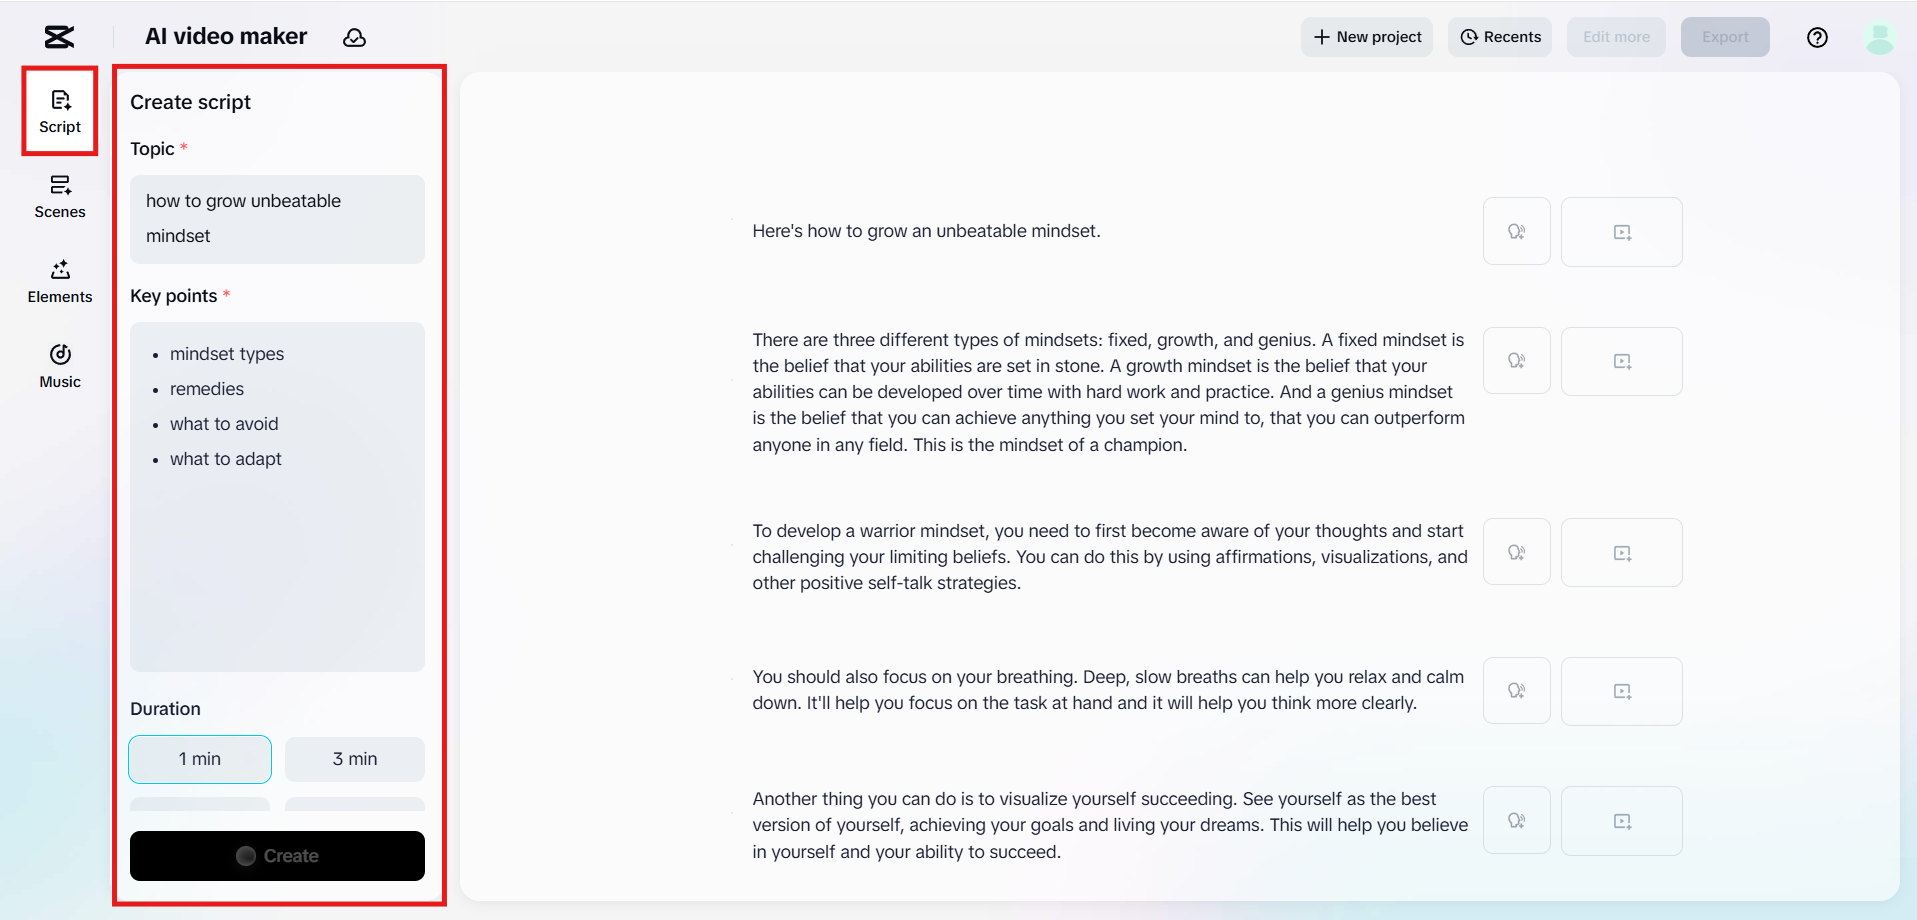Switch to the Scenes tab

60,197
